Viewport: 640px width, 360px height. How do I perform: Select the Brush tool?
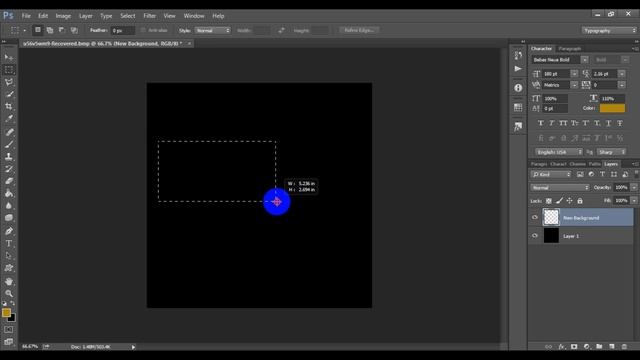9,144
